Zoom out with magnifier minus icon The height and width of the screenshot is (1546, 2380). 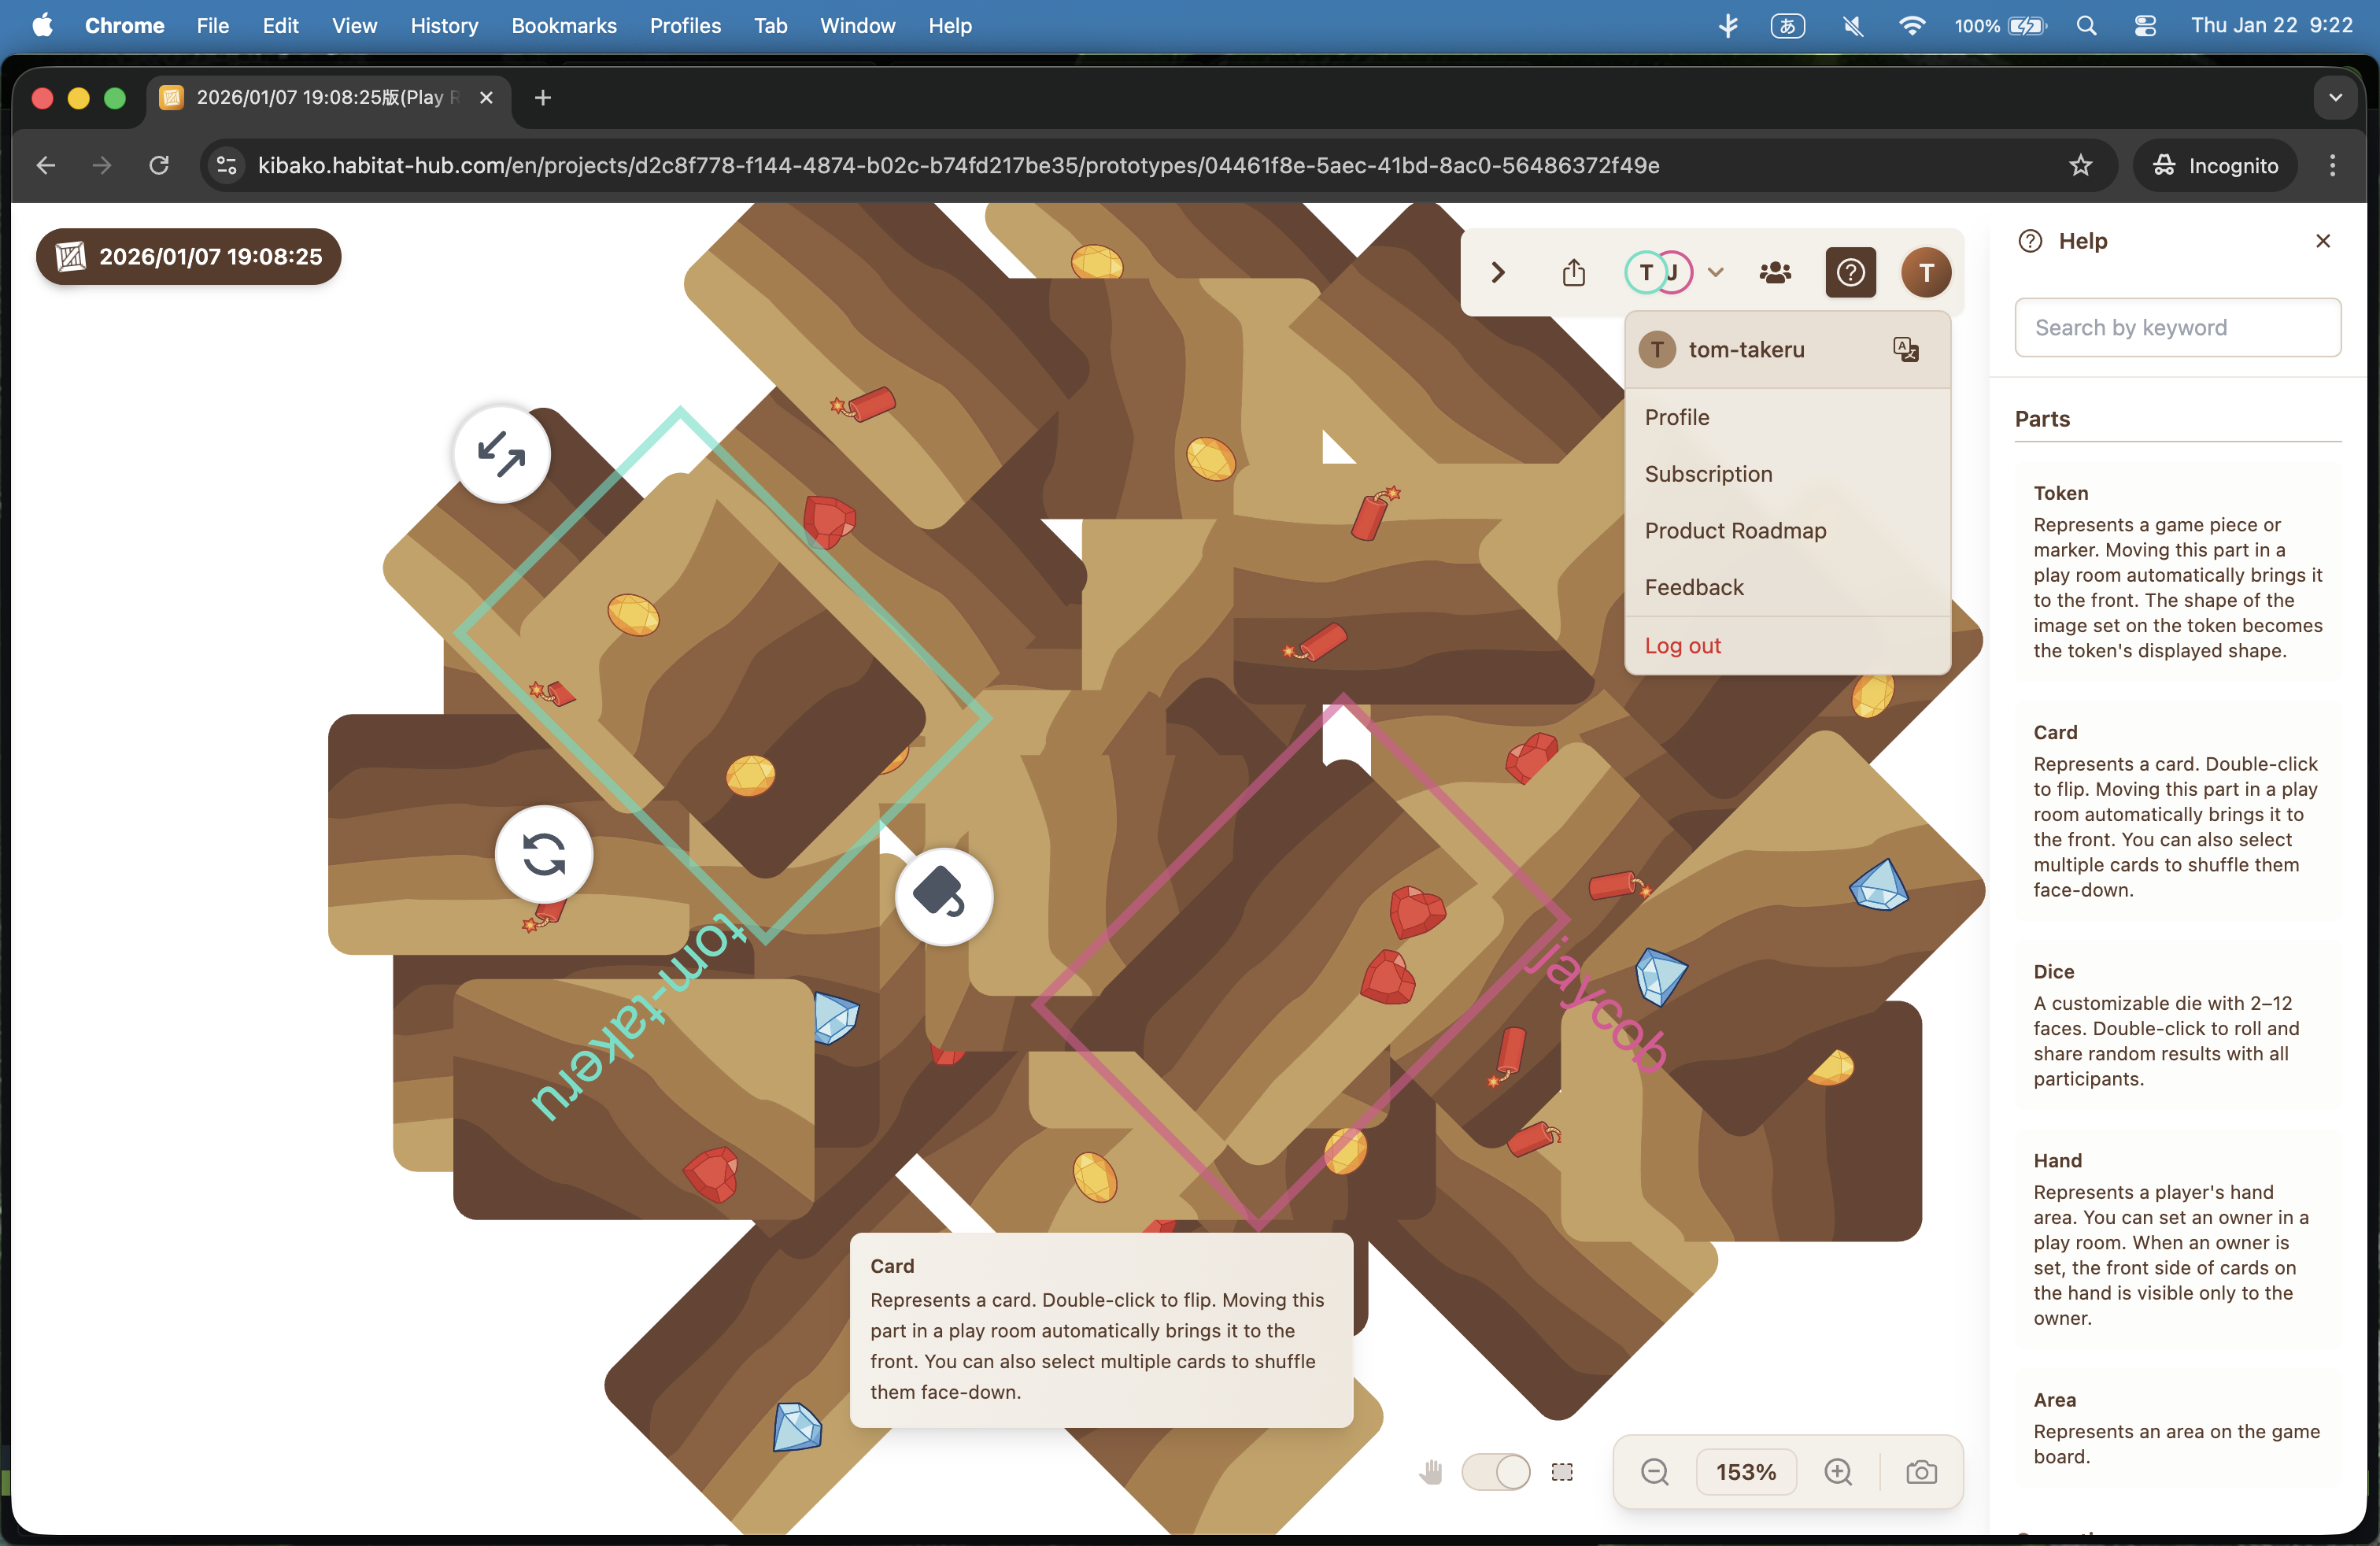[x=1655, y=1472]
